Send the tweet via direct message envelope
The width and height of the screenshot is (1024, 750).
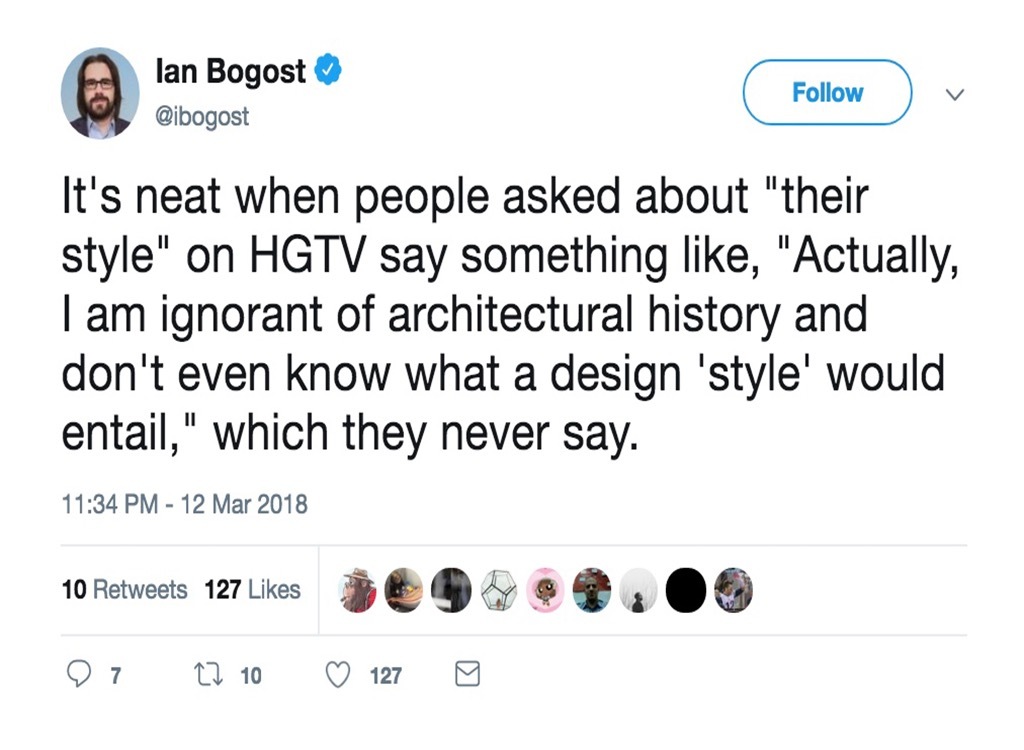pos(466,675)
